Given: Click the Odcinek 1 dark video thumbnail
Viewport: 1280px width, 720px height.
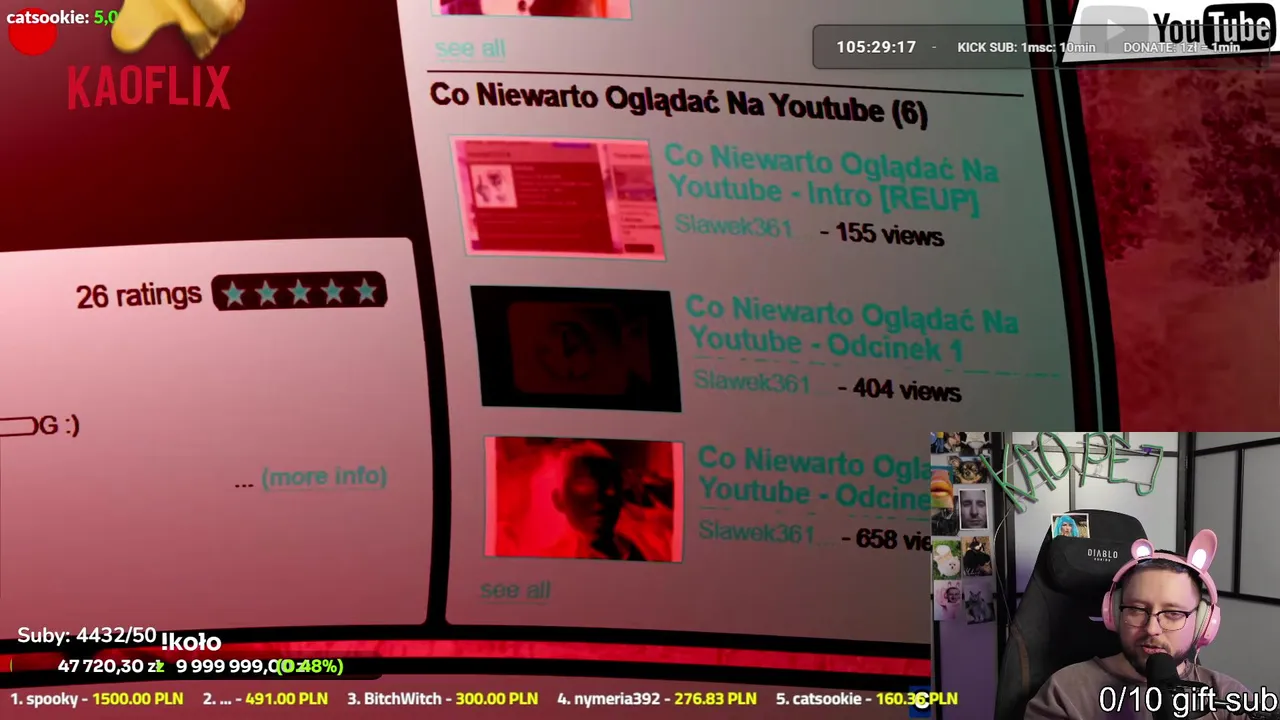Looking at the screenshot, I should [x=576, y=349].
